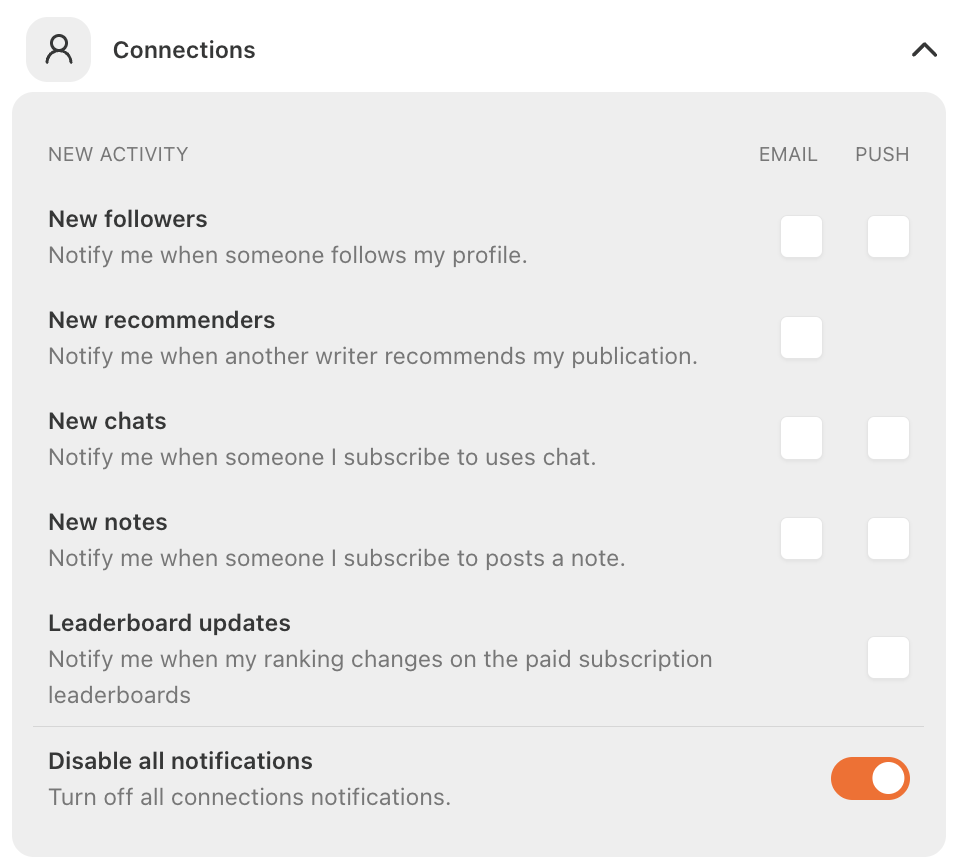This screenshot has height=866, width=962.
Task: Click the EMAIL column header
Action: click(x=788, y=155)
